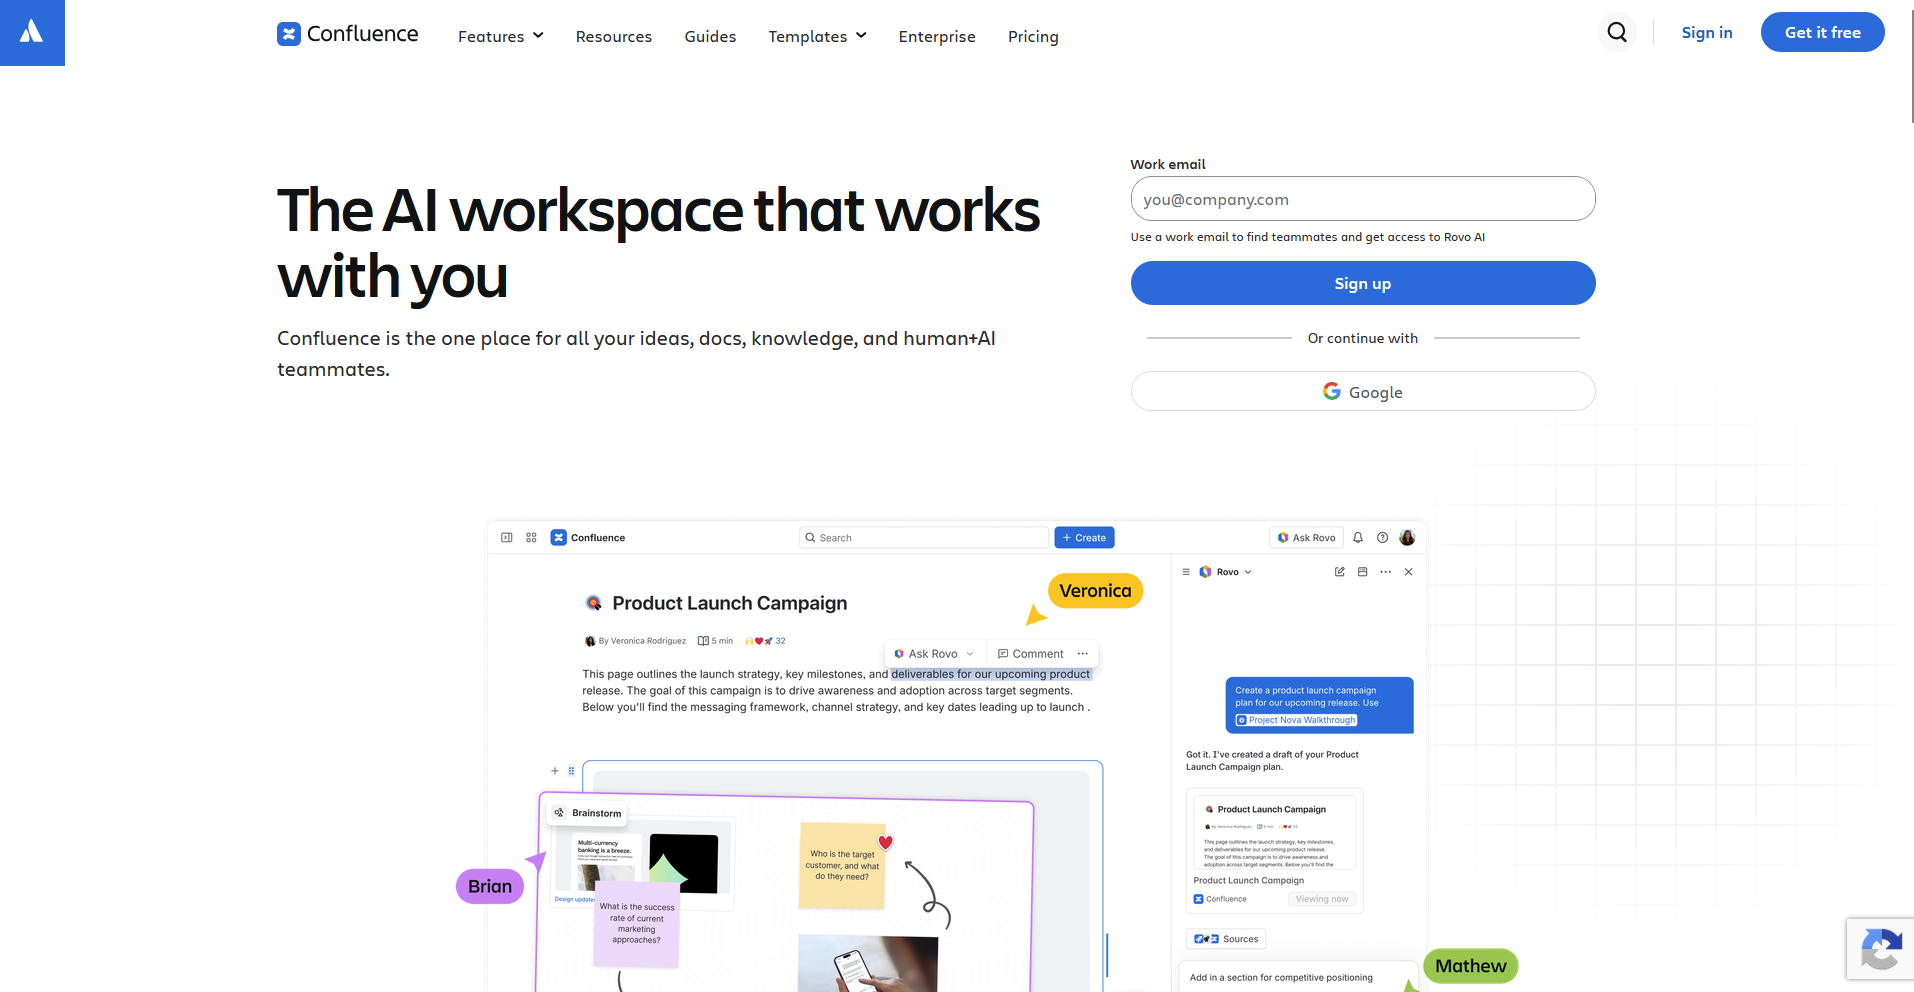Click the layout icon in the Rovo panel header
The width and height of the screenshot is (1914, 992).
coord(1363,572)
